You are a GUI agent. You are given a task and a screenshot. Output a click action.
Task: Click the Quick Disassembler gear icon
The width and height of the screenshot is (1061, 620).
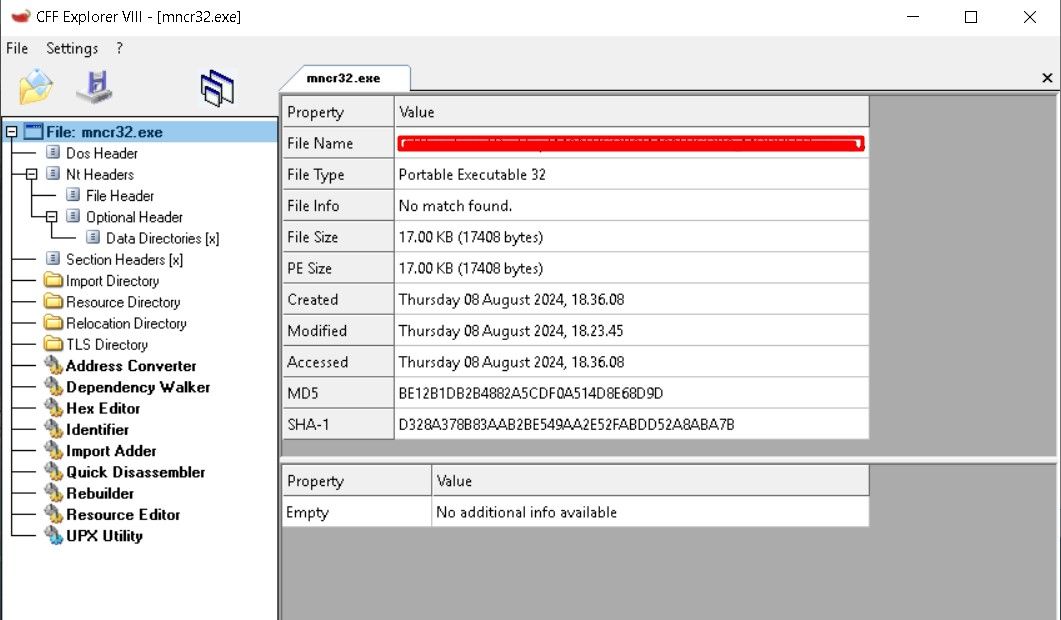53,472
